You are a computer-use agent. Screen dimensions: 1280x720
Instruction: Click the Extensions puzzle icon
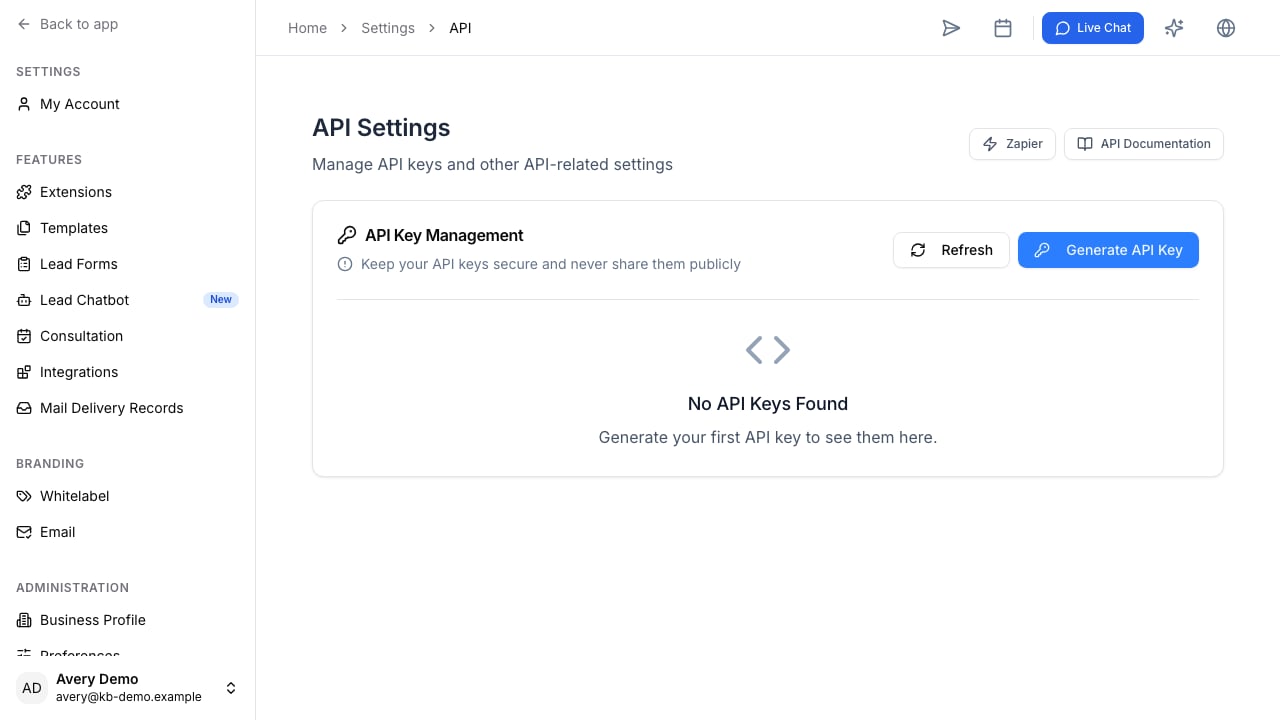point(24,192)
